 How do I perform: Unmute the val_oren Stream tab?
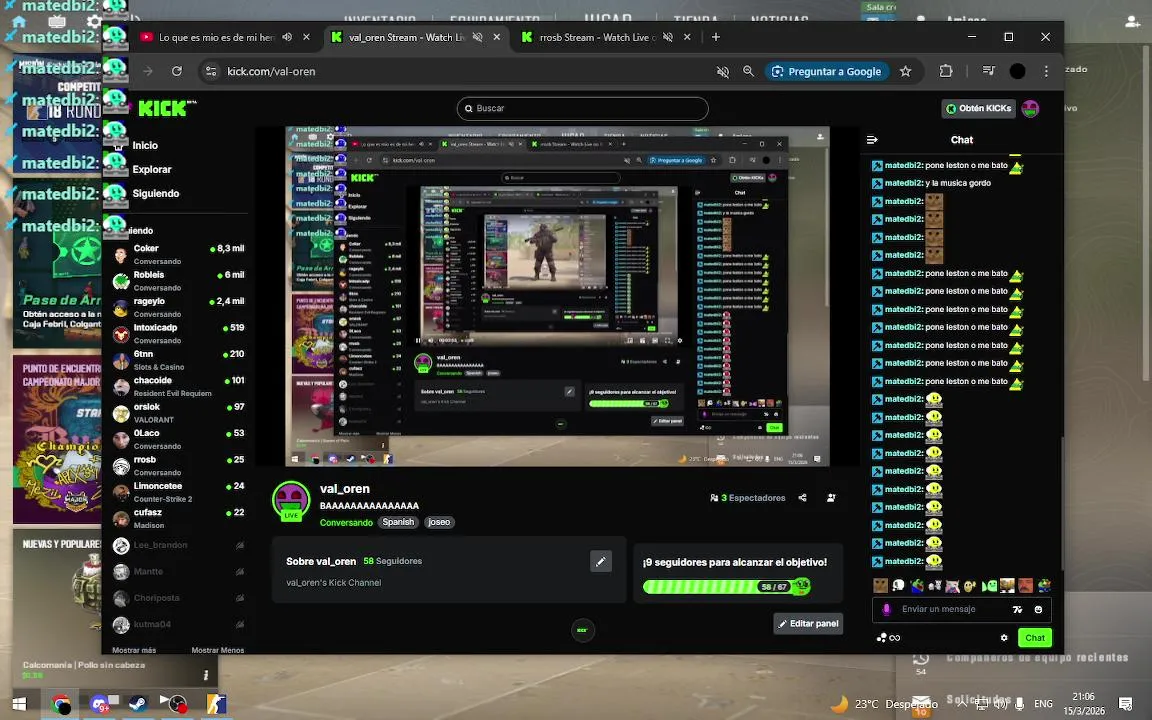(x=478, y=37)
